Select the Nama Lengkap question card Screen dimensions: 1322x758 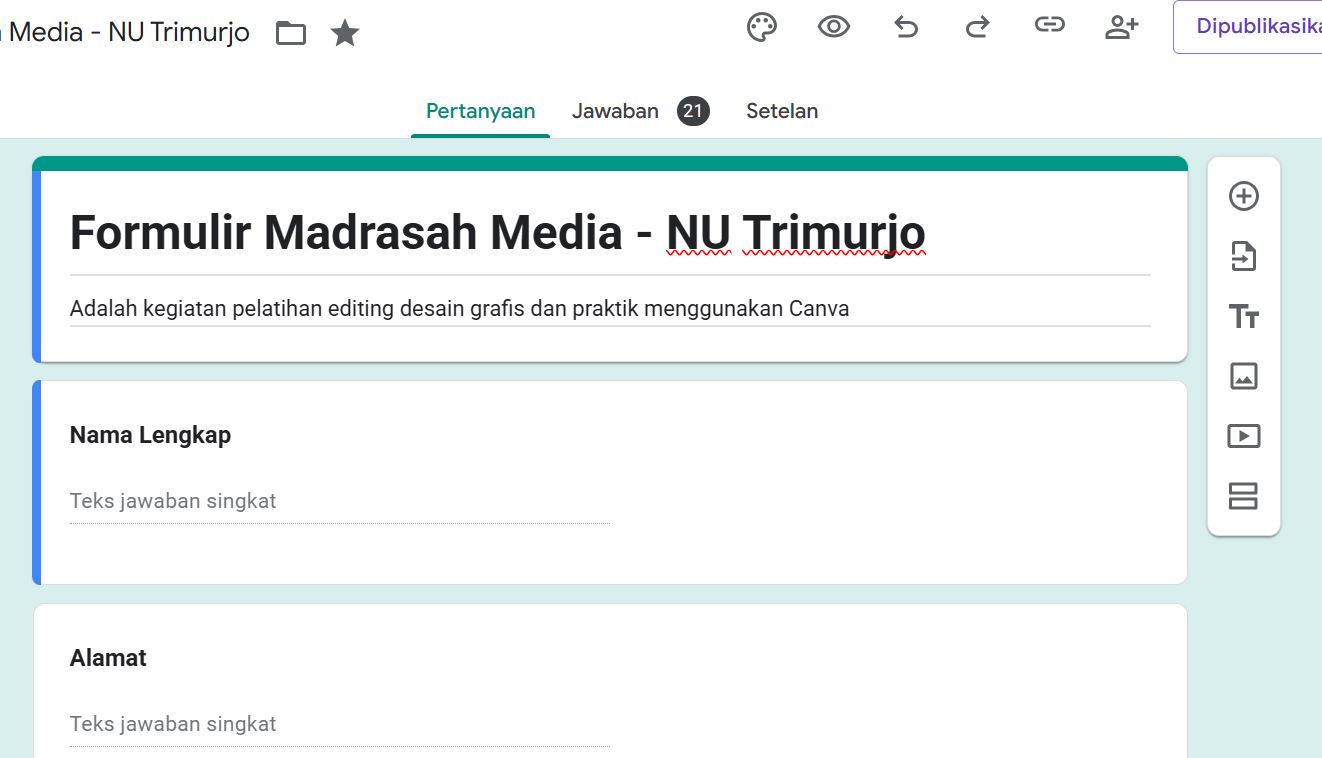[x=150, y=435]
